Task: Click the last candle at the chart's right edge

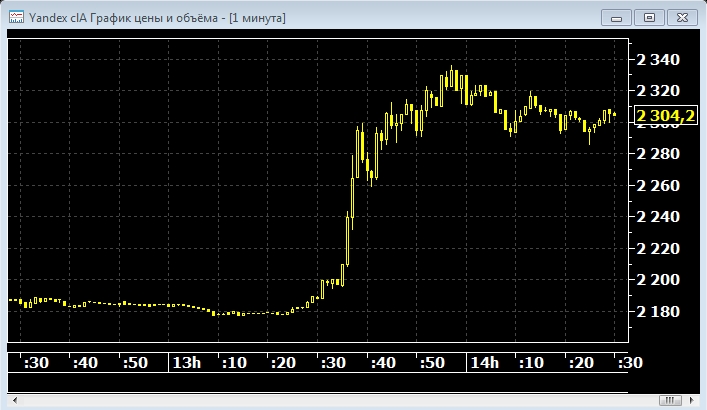Action: coord(612,114)
